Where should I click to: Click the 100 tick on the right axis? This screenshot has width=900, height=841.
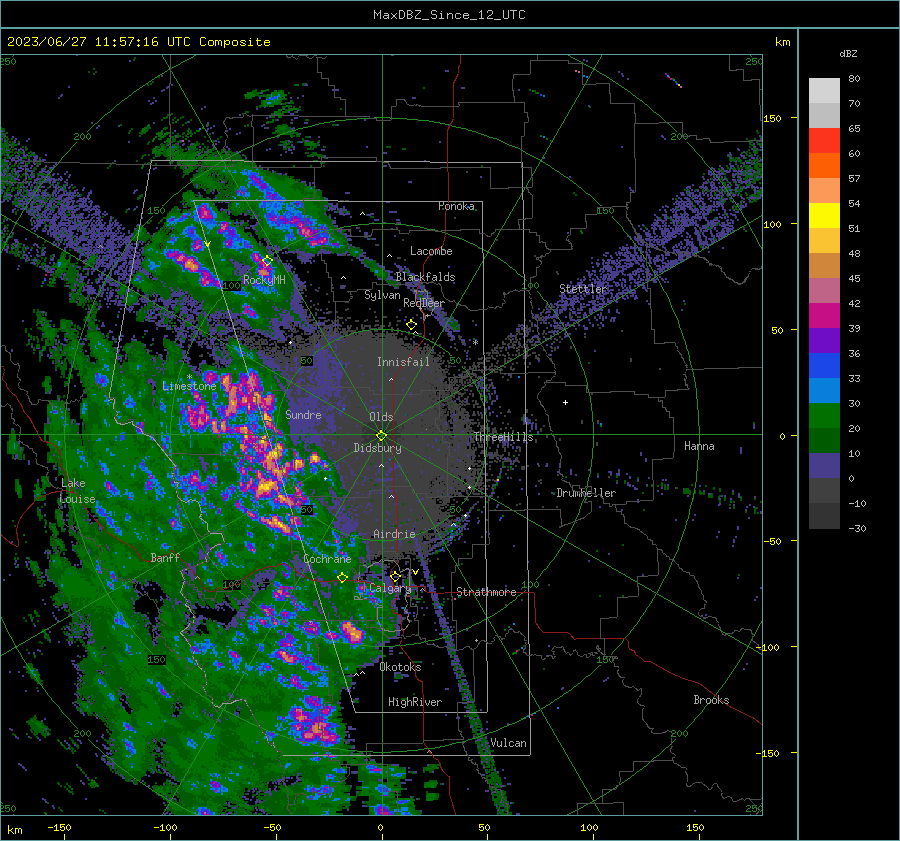tap(772, 224)
